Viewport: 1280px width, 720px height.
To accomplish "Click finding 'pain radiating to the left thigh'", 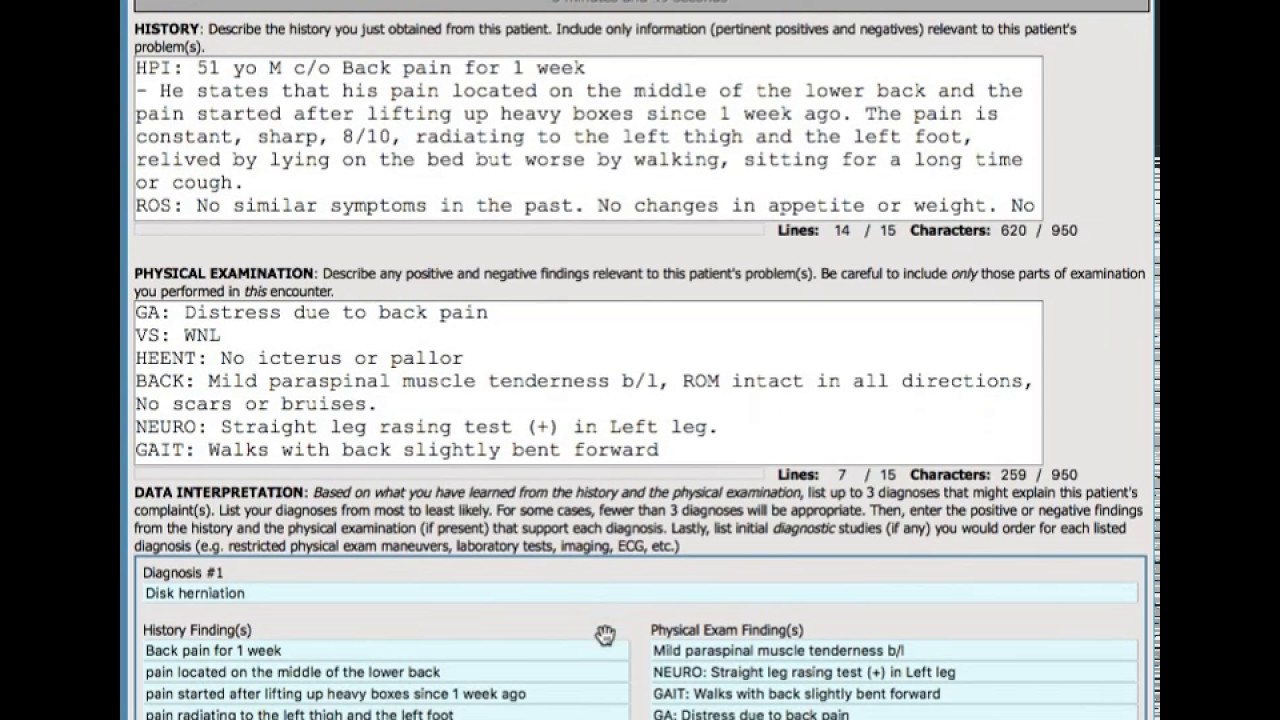I will 386,714.
